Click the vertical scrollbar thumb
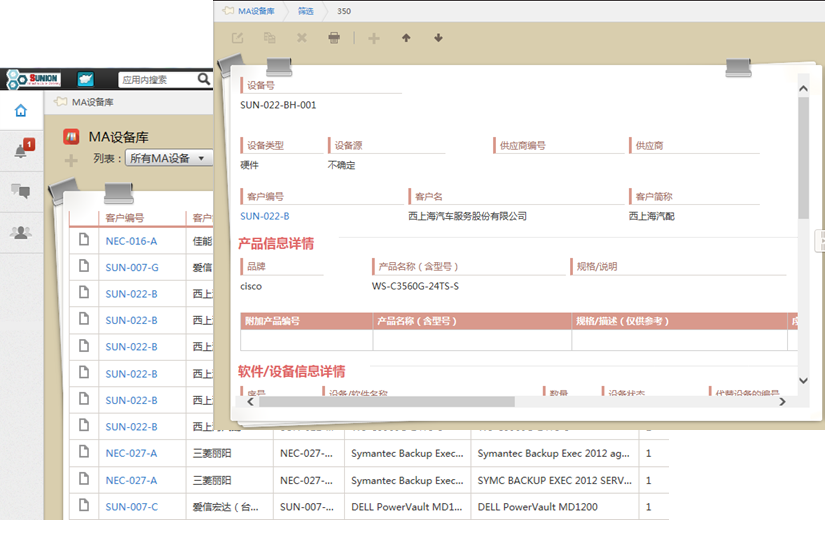The image size is (826, 536). click(x=803, y=158)
